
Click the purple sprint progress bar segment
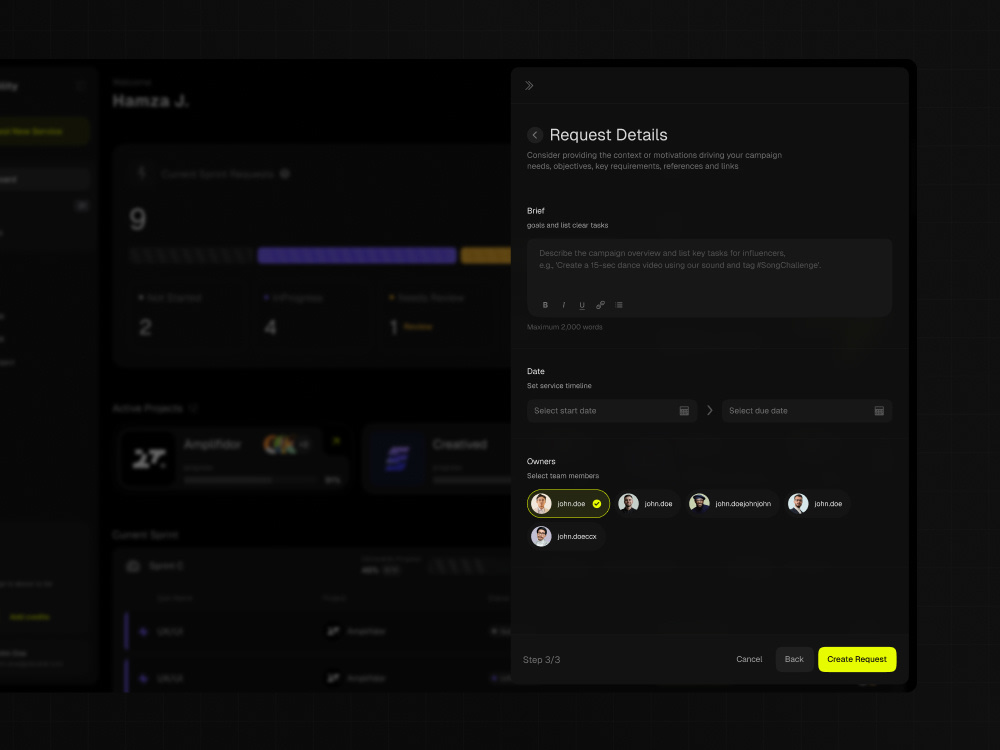coord(357,256)
